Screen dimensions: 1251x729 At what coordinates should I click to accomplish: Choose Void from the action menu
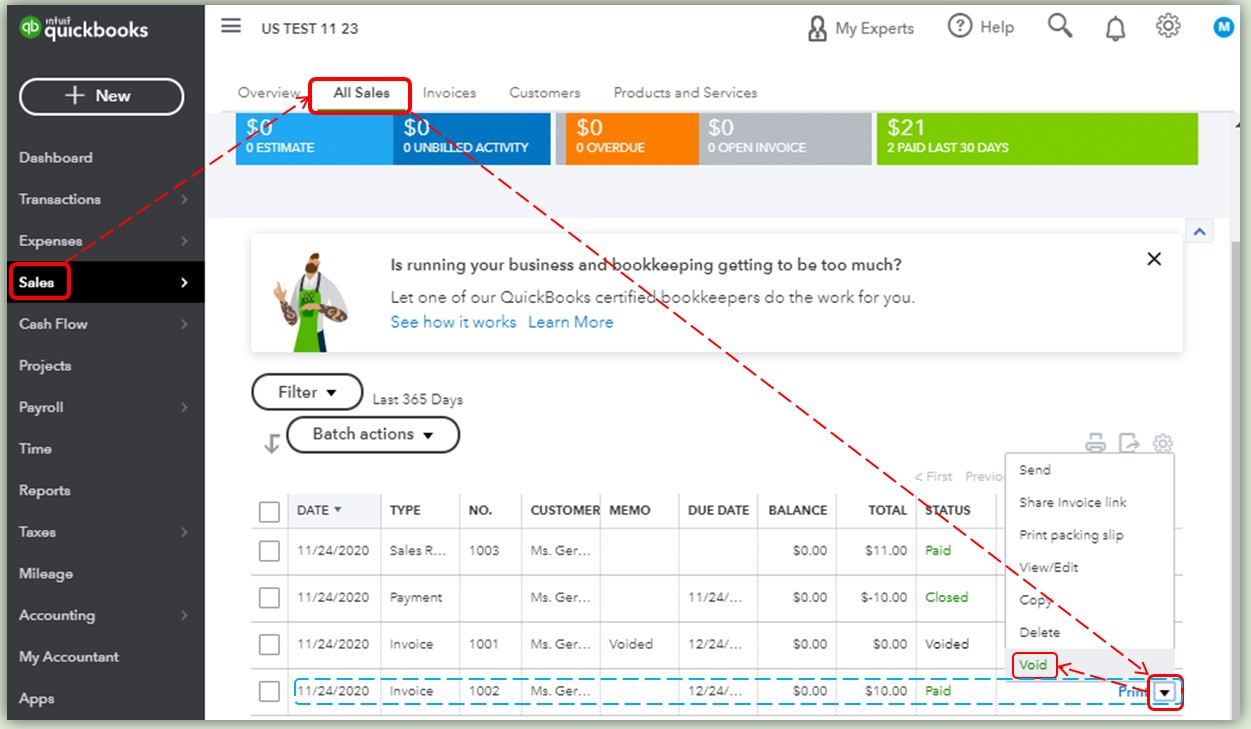(x=1033, y=665)
